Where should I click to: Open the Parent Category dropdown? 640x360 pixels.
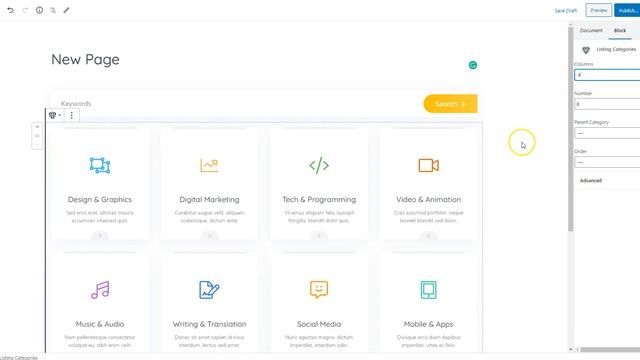pos(607,133)
